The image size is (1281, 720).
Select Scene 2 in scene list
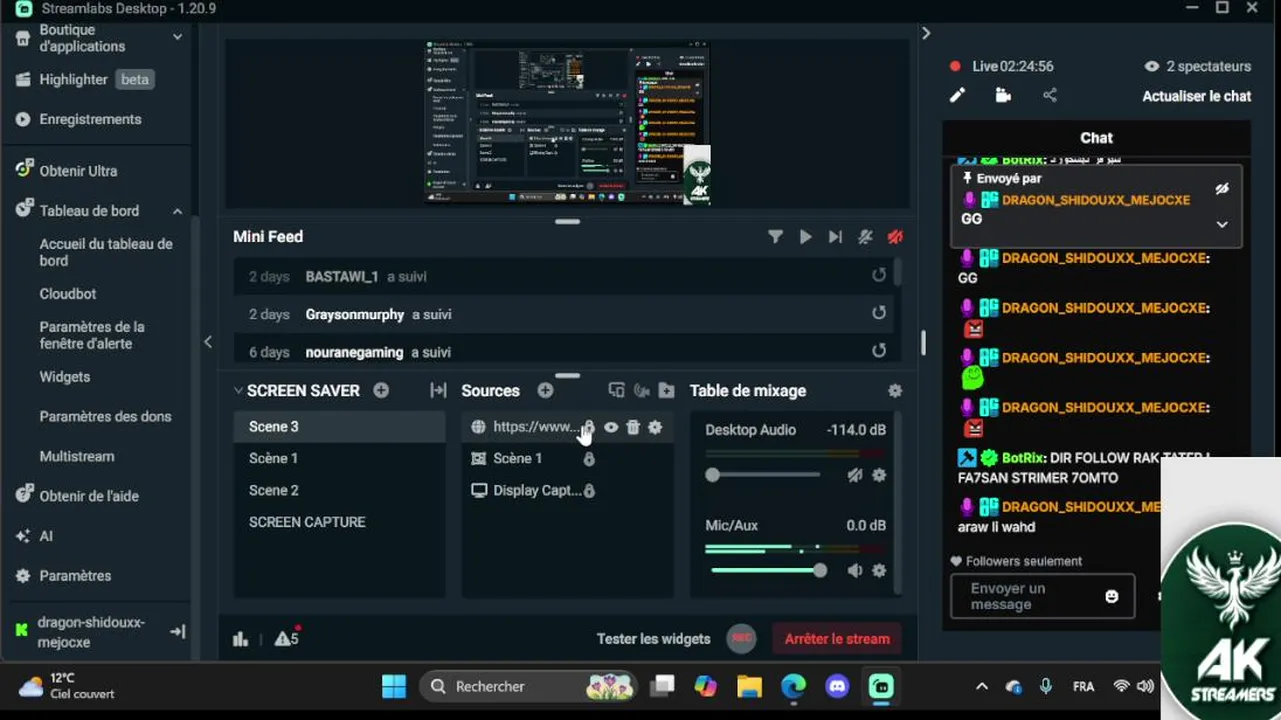coord(339,490)
